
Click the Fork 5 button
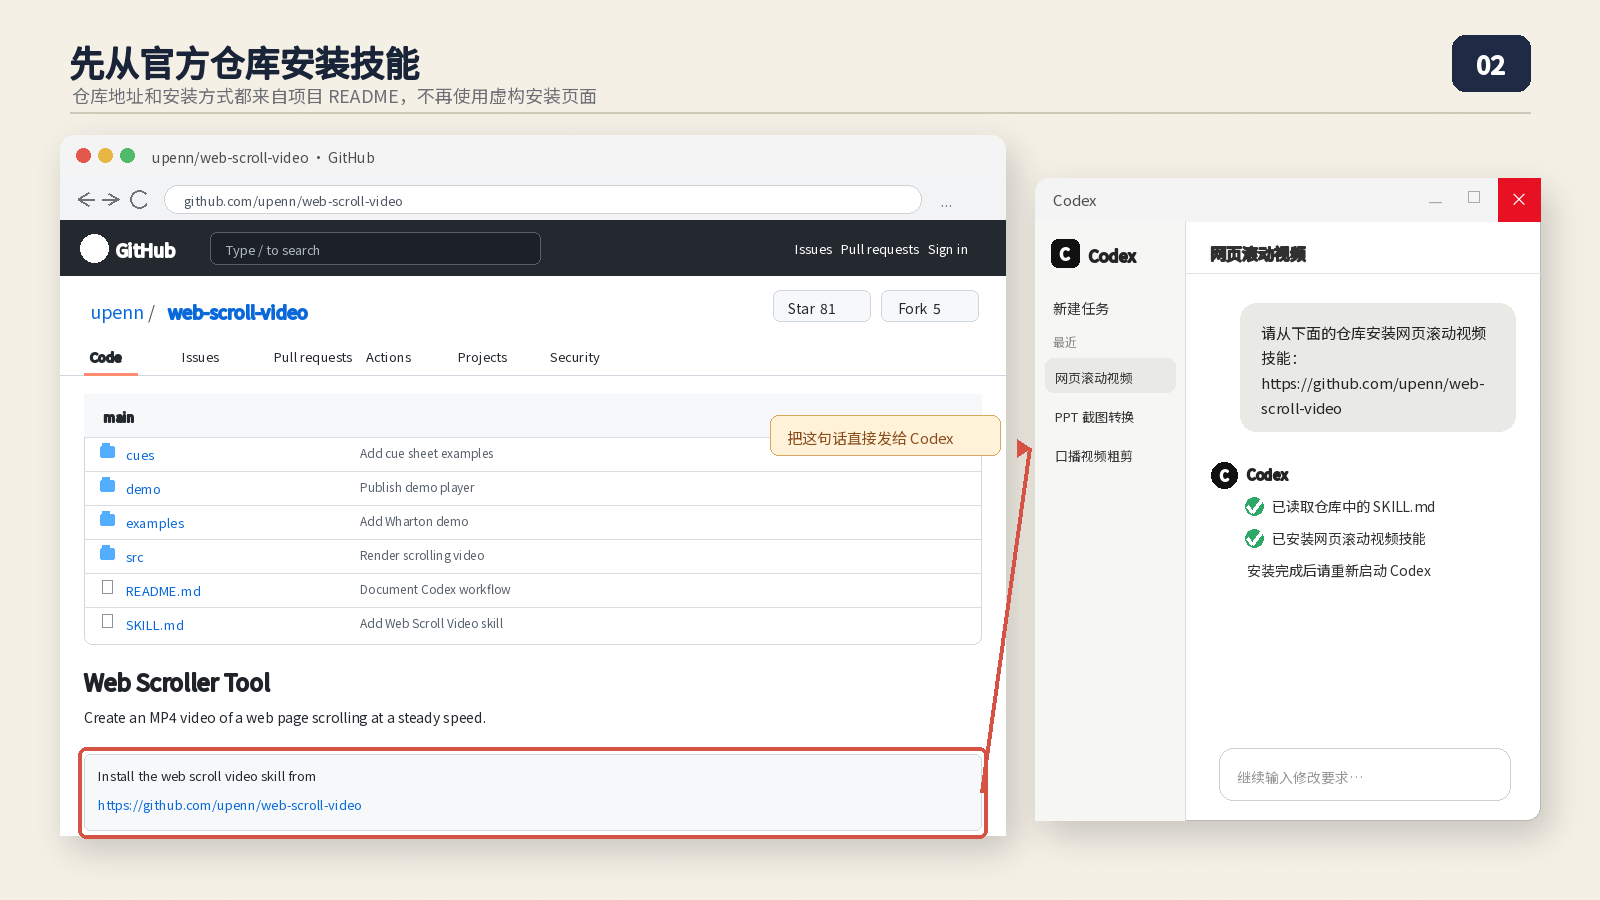click(930, 307)
